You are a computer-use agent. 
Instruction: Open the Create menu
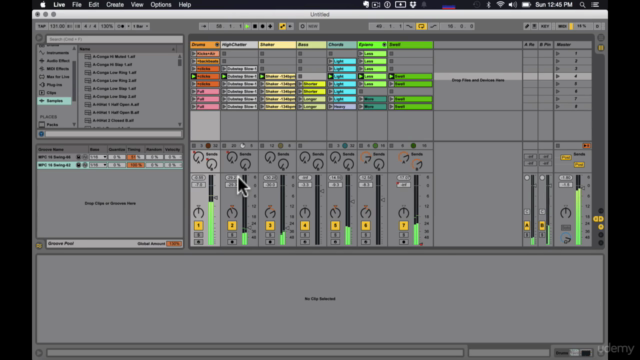point(115,5)
